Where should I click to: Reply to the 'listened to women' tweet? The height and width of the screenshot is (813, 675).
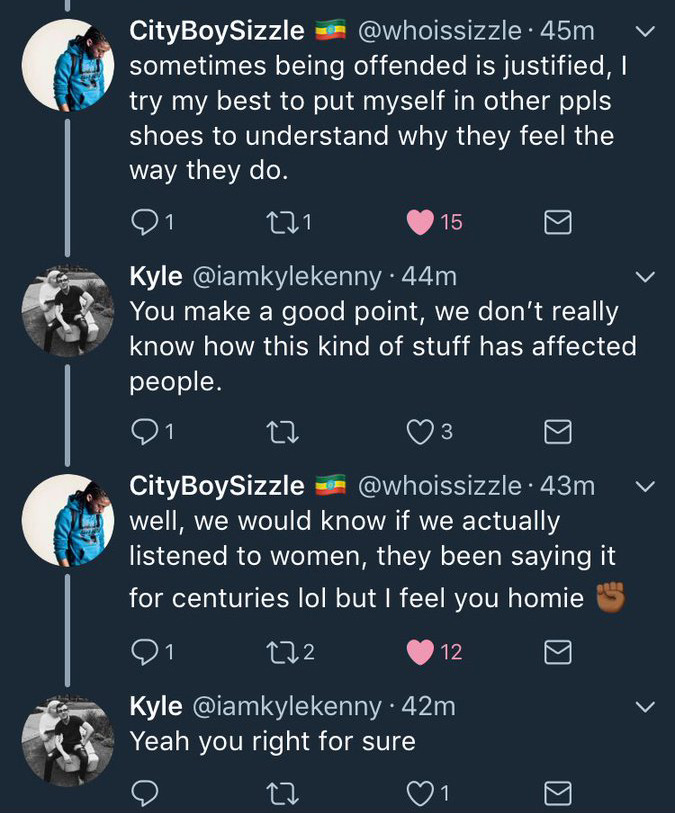click(146, 651)
